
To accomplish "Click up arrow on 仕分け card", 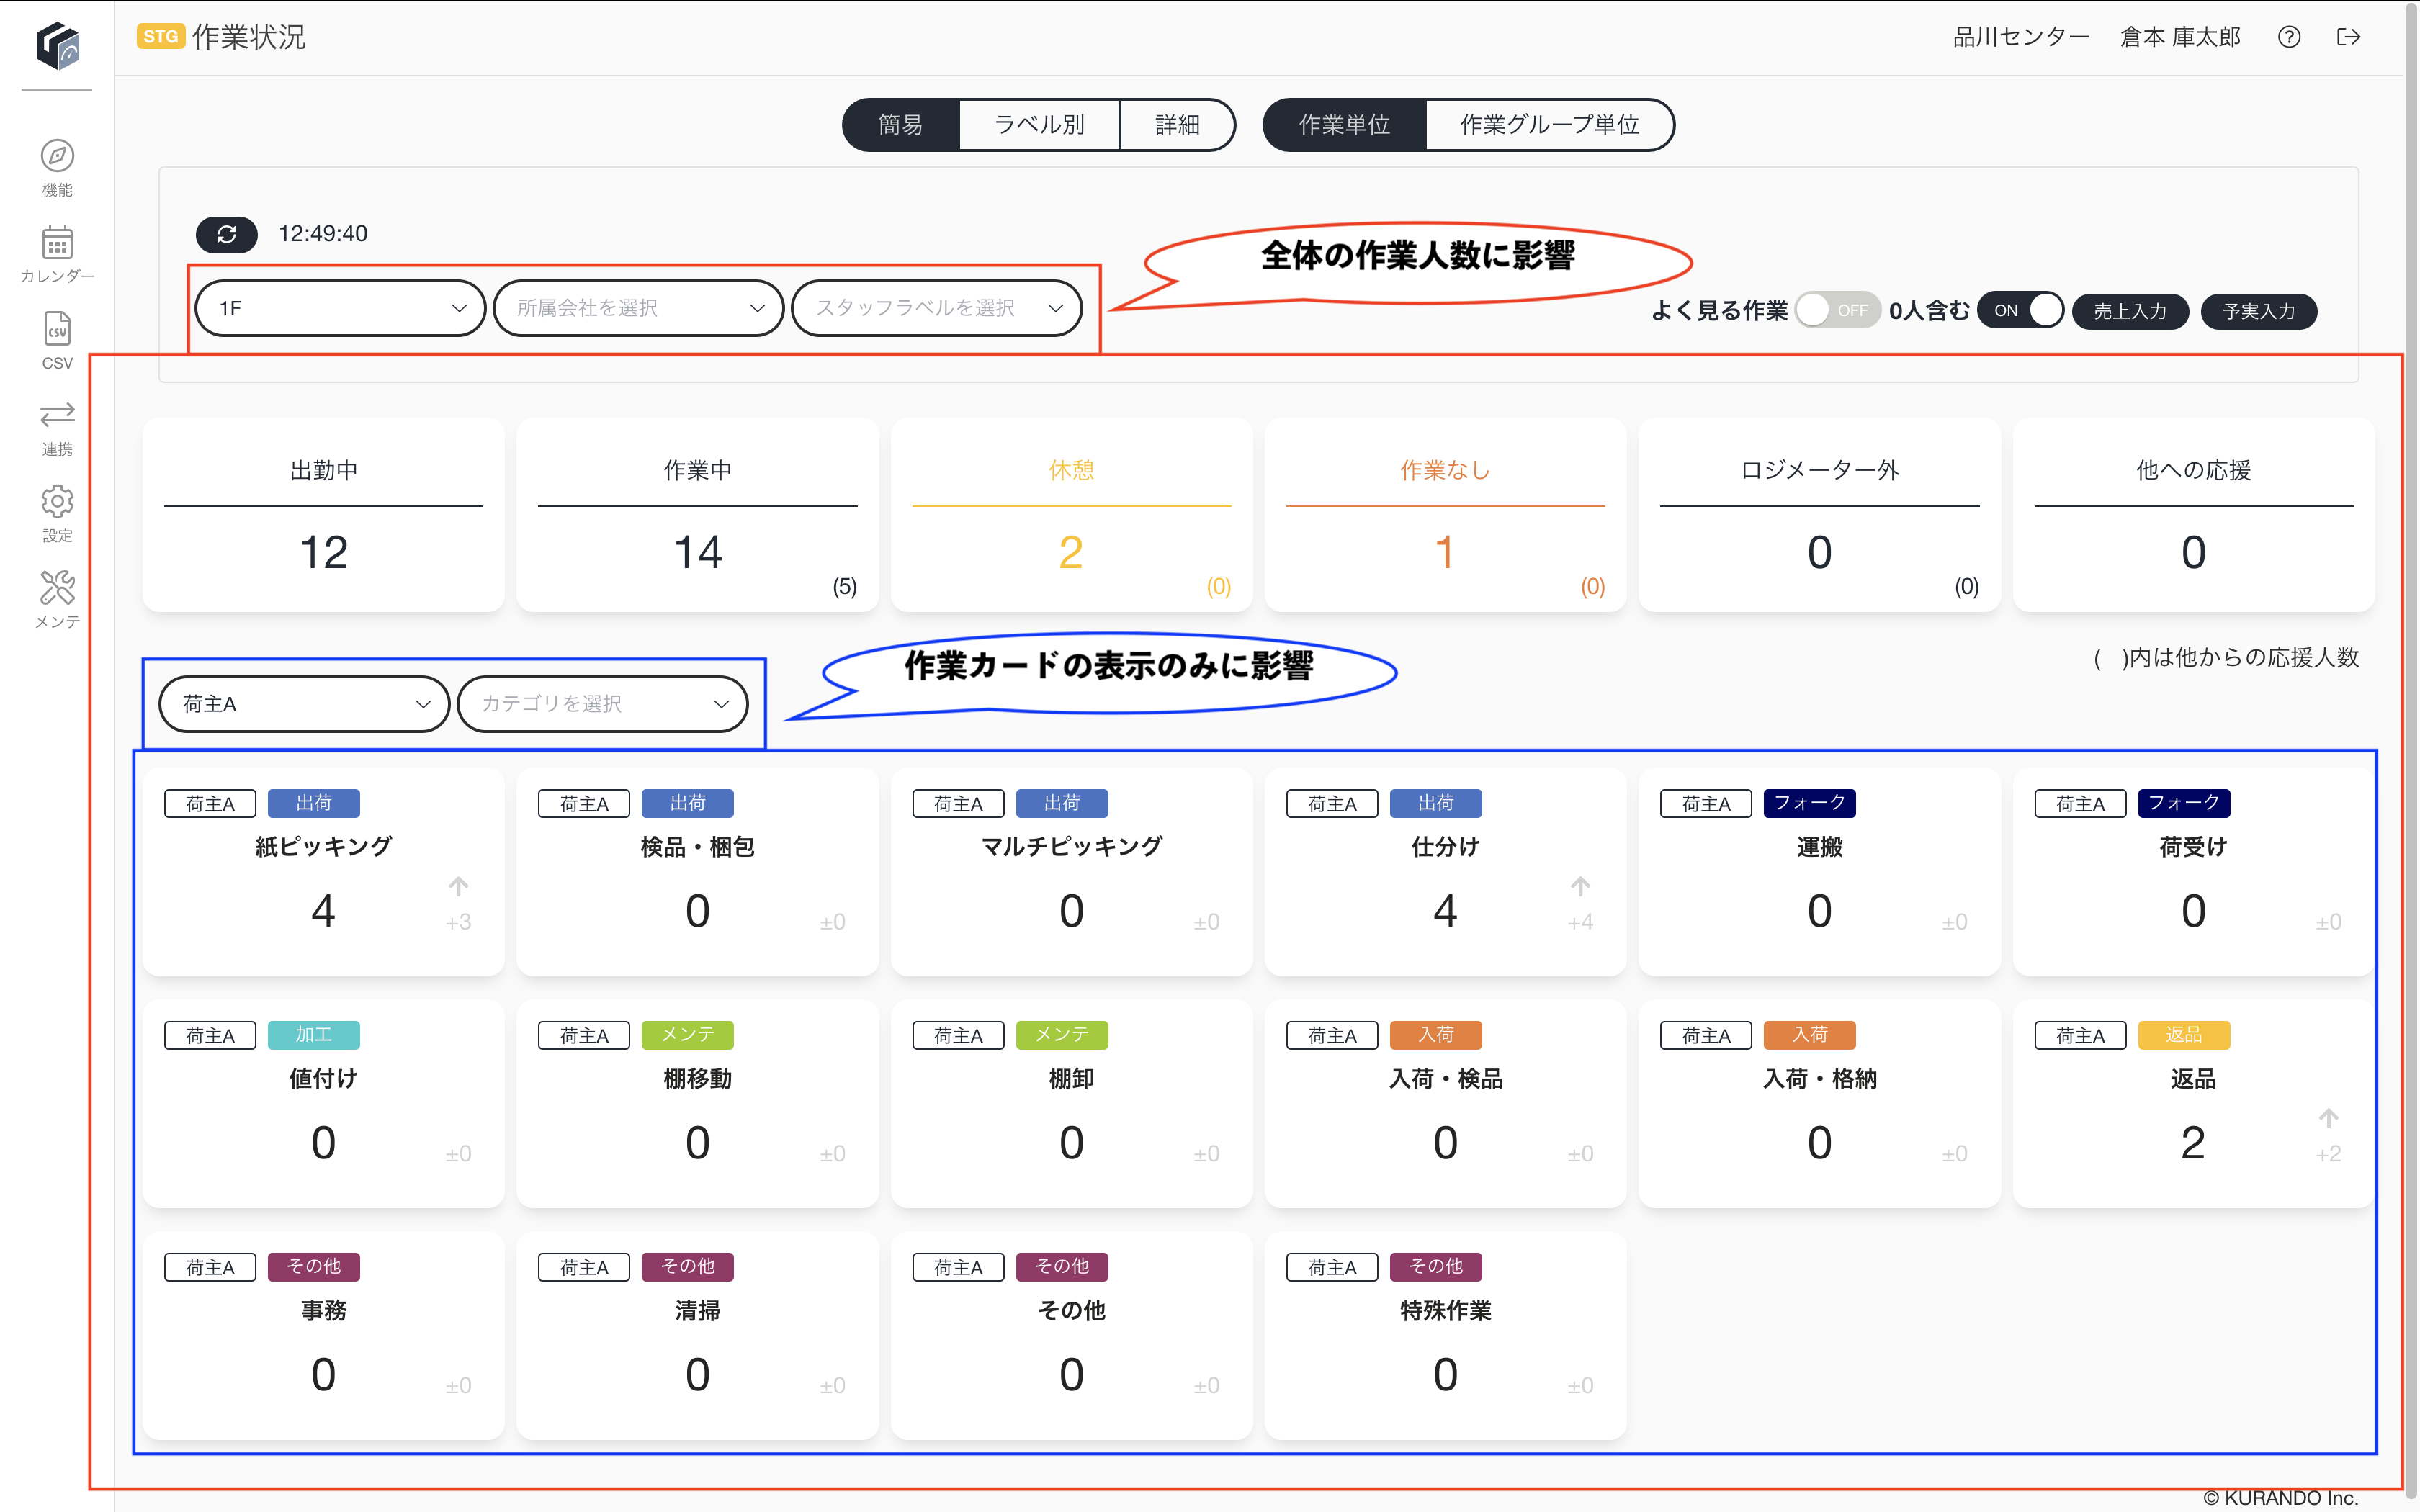I will pyautogui.click(x=1580, y=886).
